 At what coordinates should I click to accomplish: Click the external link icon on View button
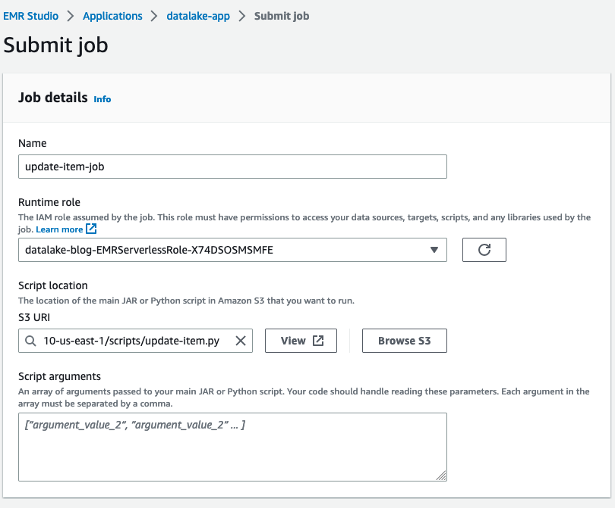point(318,341)
